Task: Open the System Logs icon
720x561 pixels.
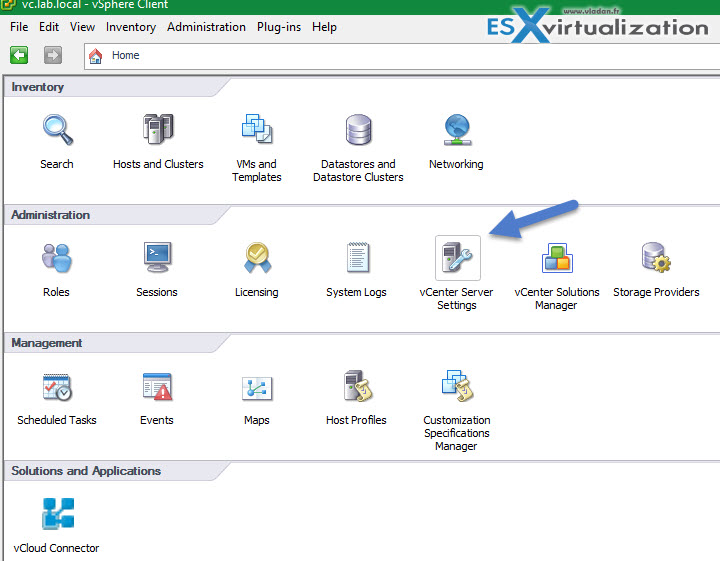Action: (x=358, y=257)
